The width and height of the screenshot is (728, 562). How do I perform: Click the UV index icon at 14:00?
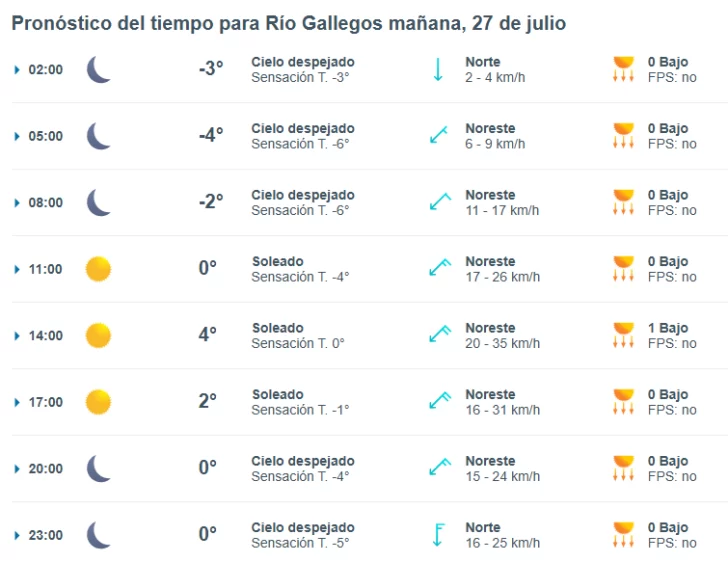click(623, 335)
